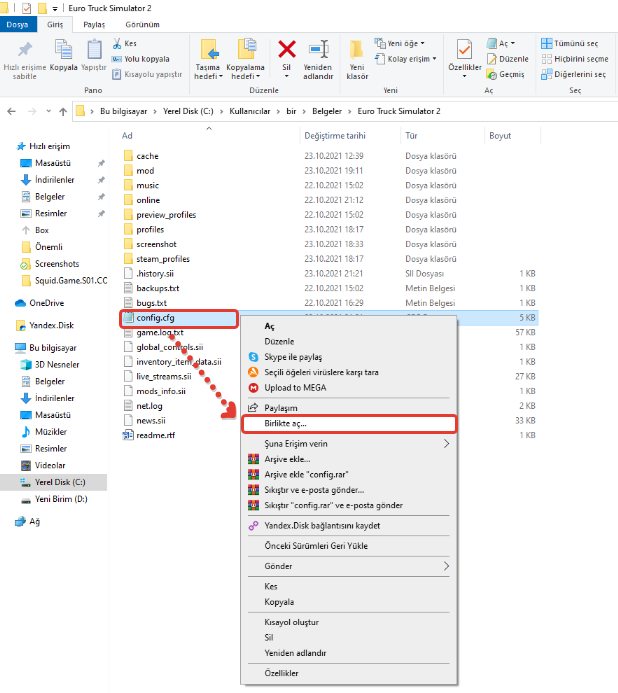Image resolution: width=618 pixels, height=693 pixels.
Task: Click the Yeni klasör icon
Action: pyautogui.click(x=357, y=49)
